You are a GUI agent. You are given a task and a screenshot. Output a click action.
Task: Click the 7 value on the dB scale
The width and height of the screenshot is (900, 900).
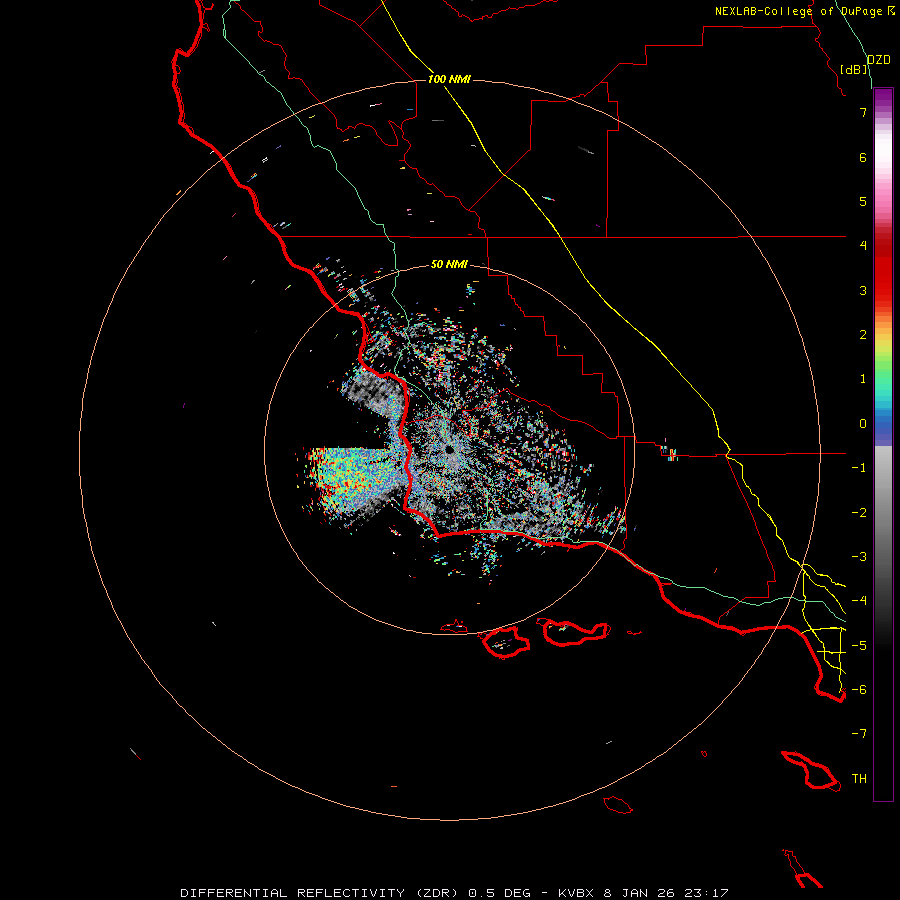tap(863, 112)
